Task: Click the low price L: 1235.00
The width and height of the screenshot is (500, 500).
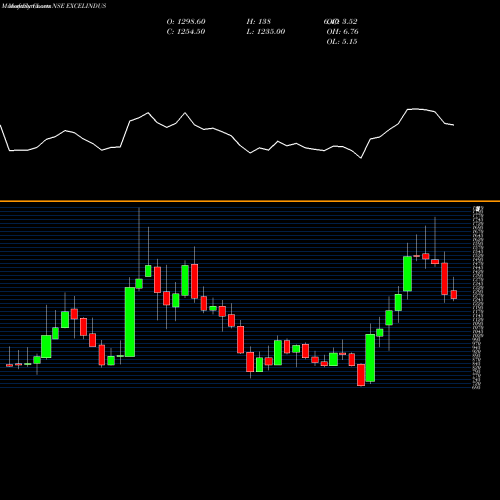Action: [266, 31]
